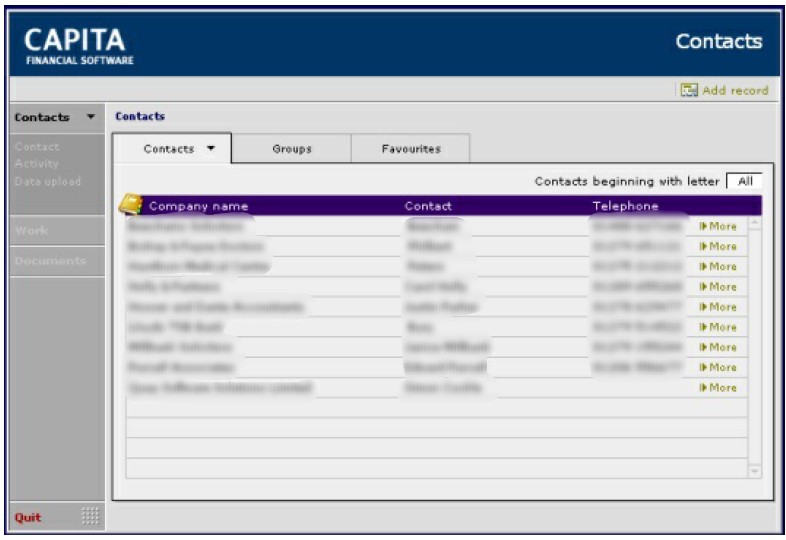786x540 pixels.
Task: Sort by the Company name column header
Action: pos(199,206)
